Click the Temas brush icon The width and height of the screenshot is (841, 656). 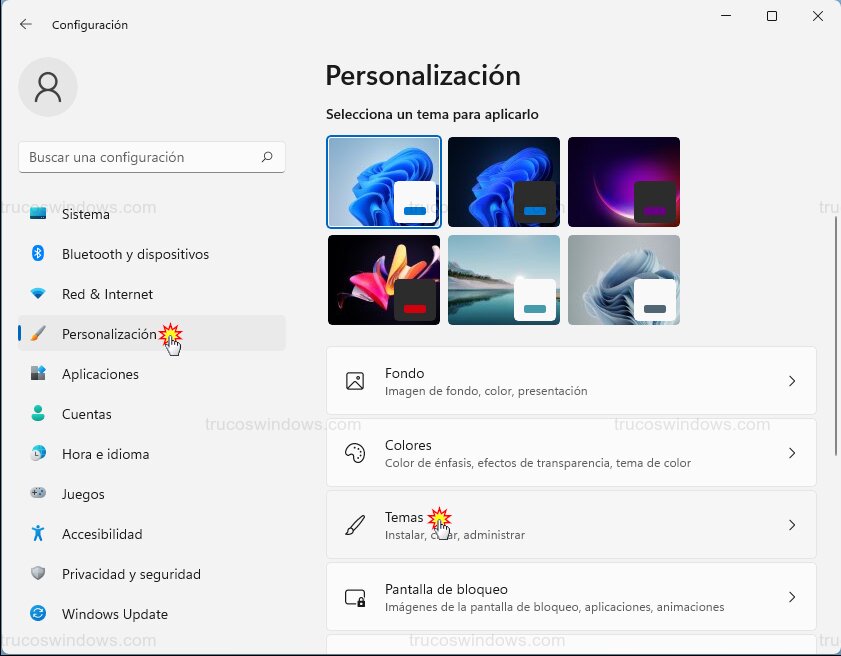coord(355,525)
